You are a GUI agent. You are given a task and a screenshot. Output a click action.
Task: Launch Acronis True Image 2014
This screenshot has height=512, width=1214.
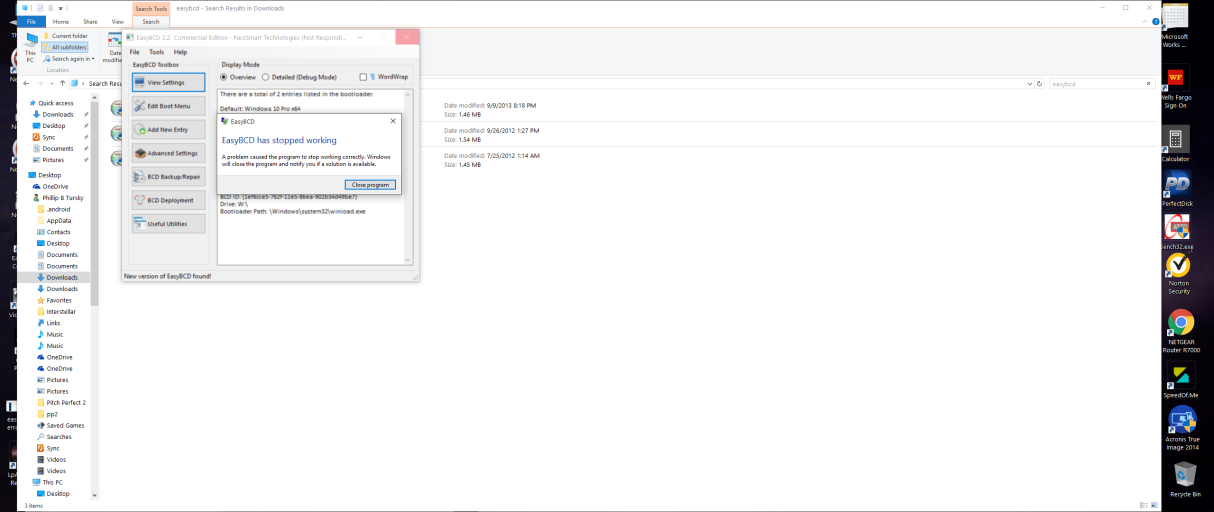click(x=1181, y=430)
